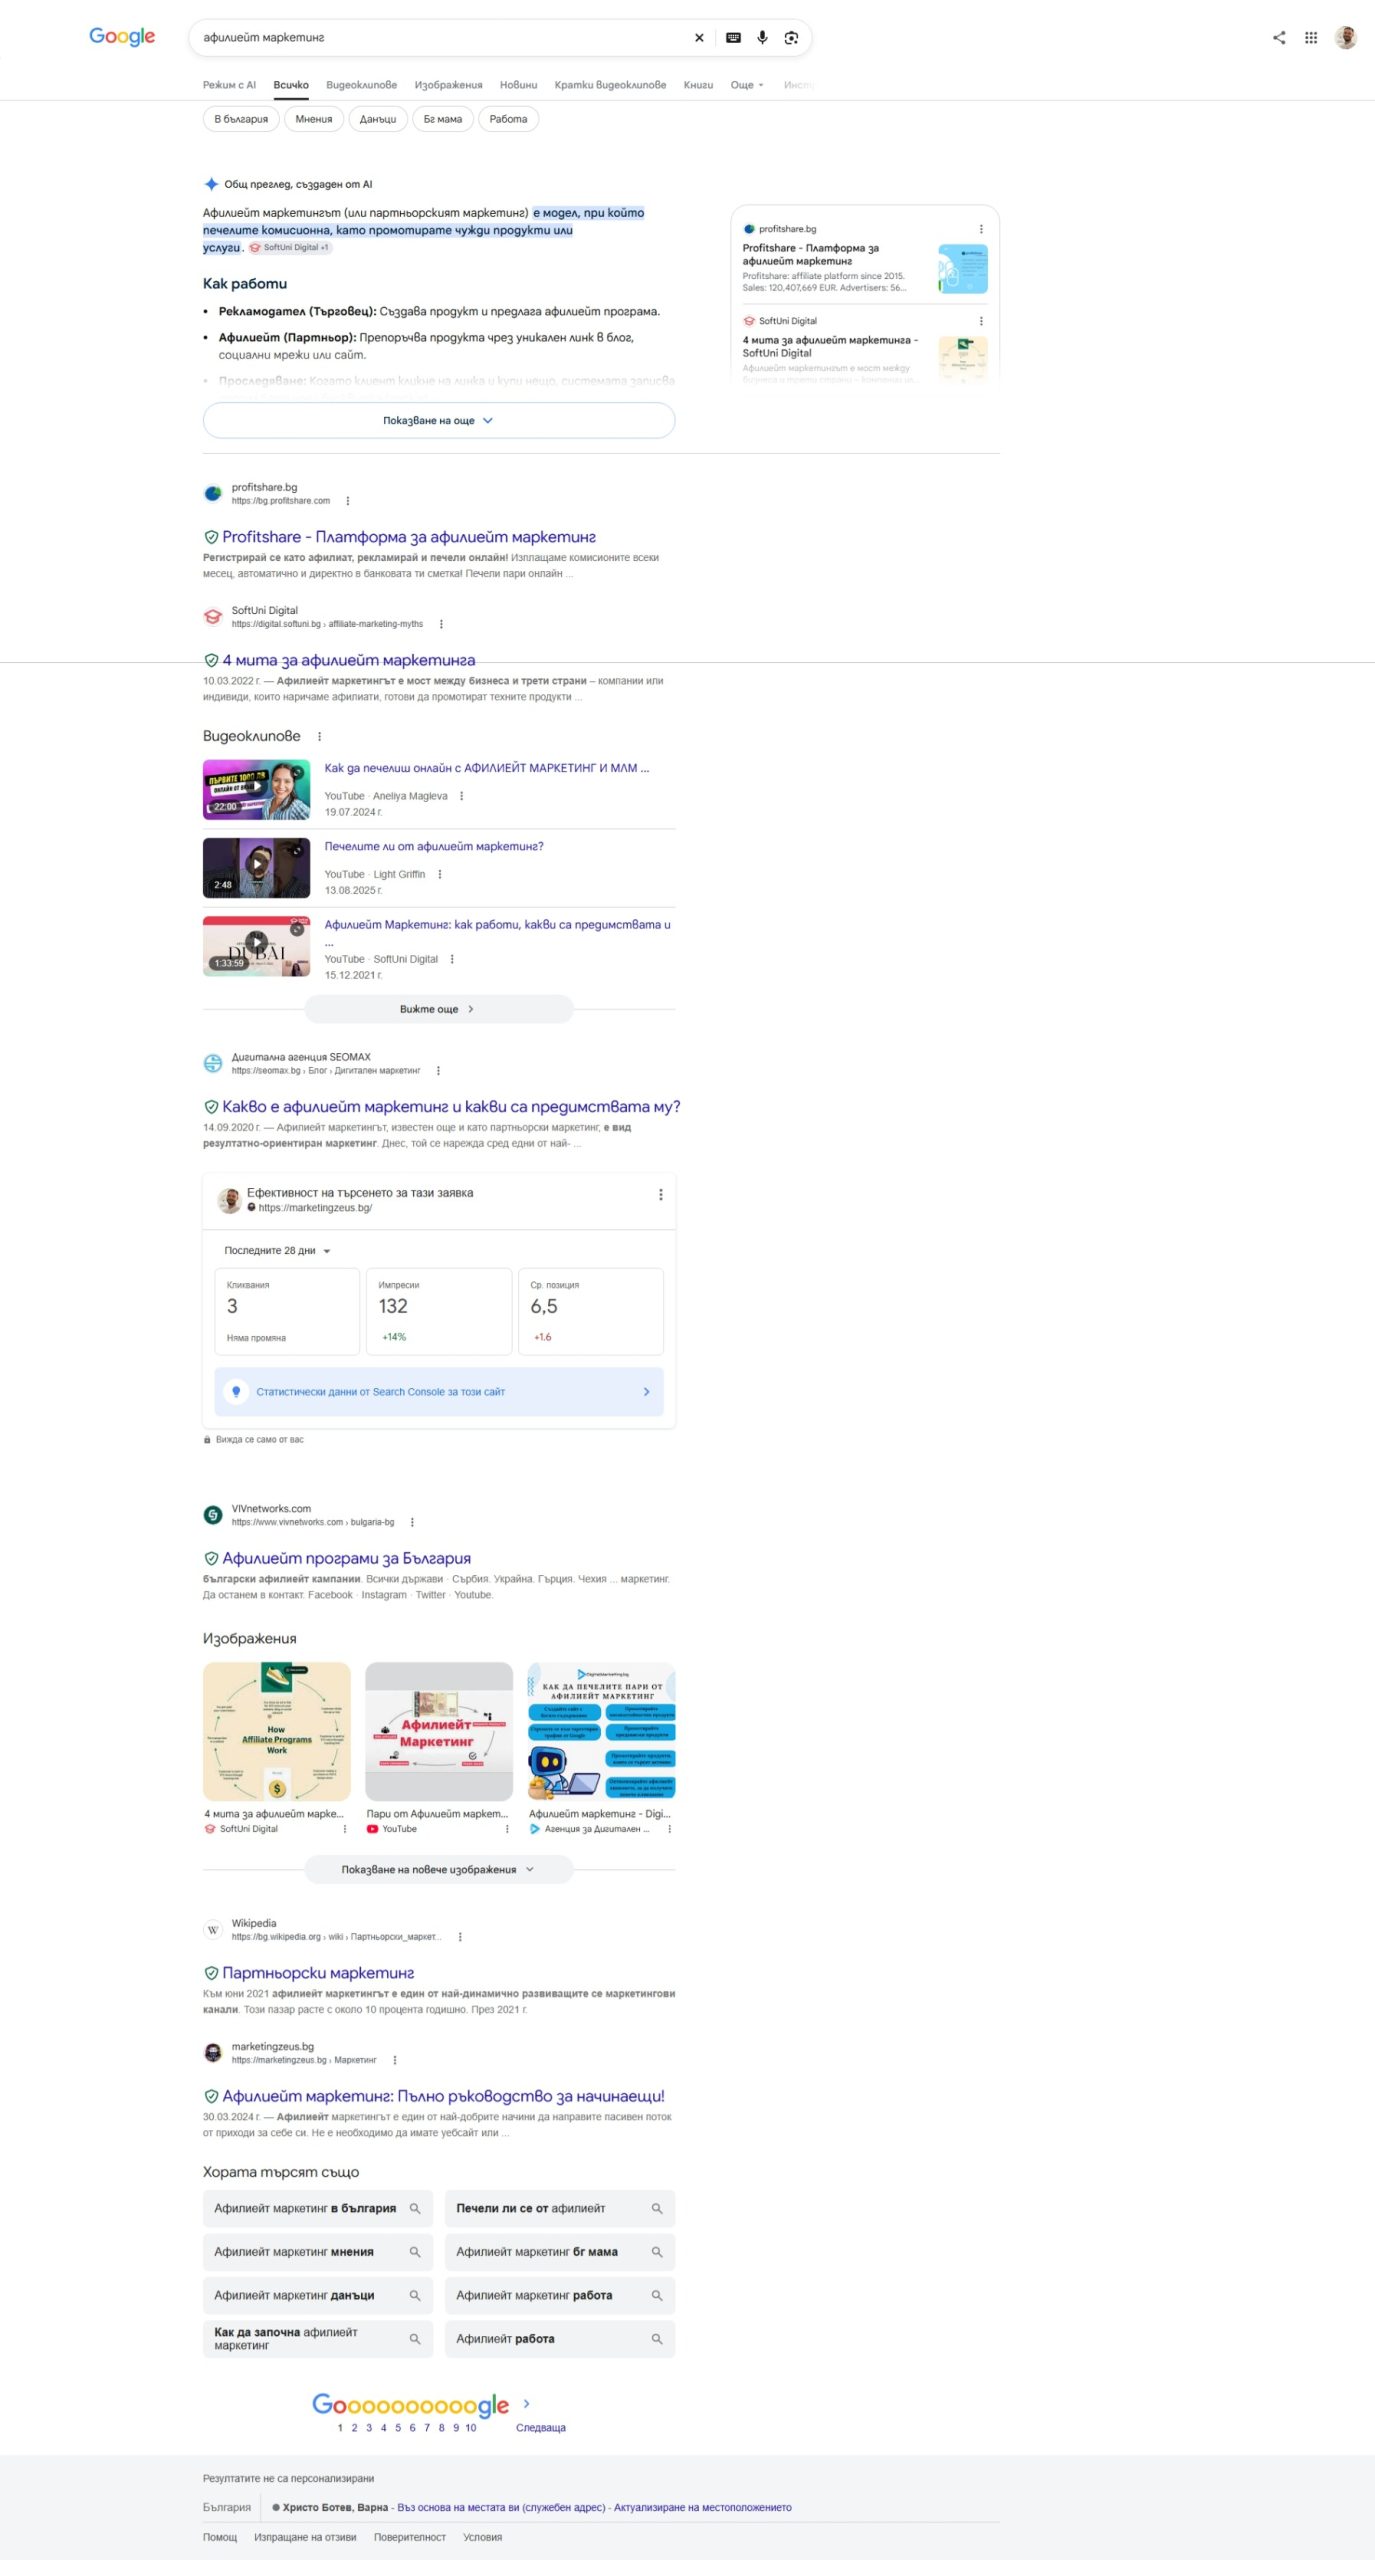Image resolution: width=1375 pixels, height=2560 pixels.
Task: Apply the Мнения filter chip
Action: click(x=314, y=119)
